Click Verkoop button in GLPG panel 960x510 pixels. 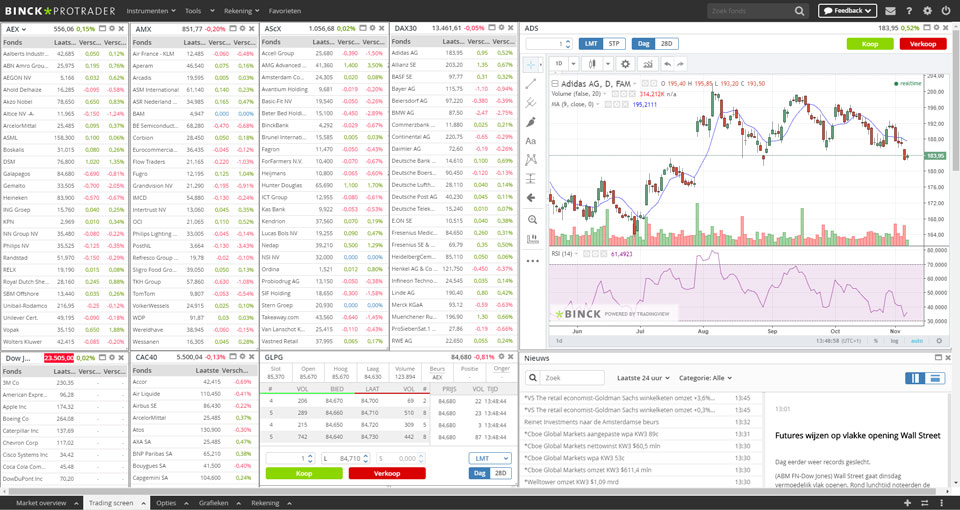click(x=387, y=473)
